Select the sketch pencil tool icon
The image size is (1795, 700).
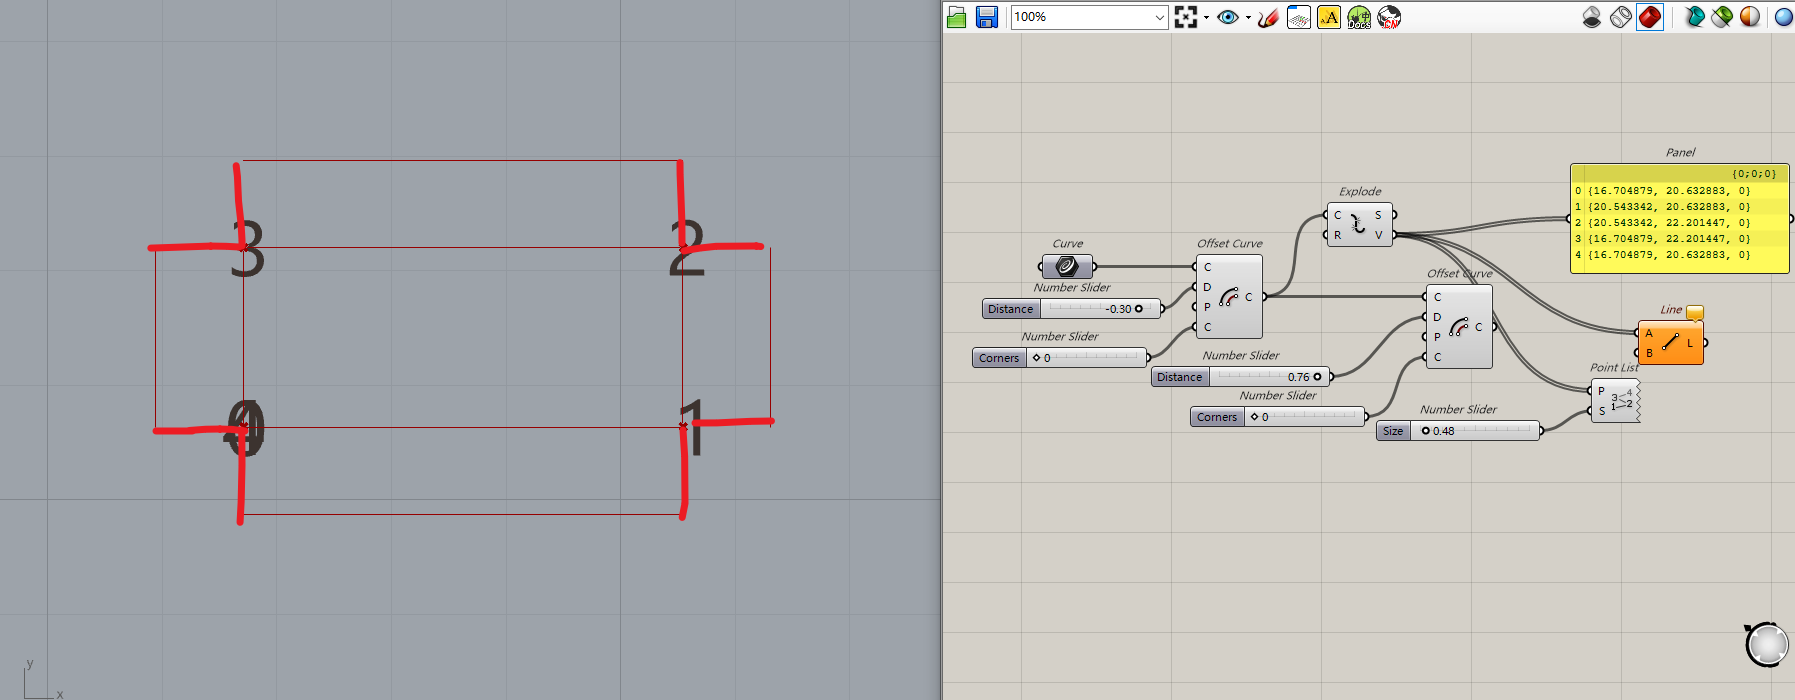point(1268,17)
